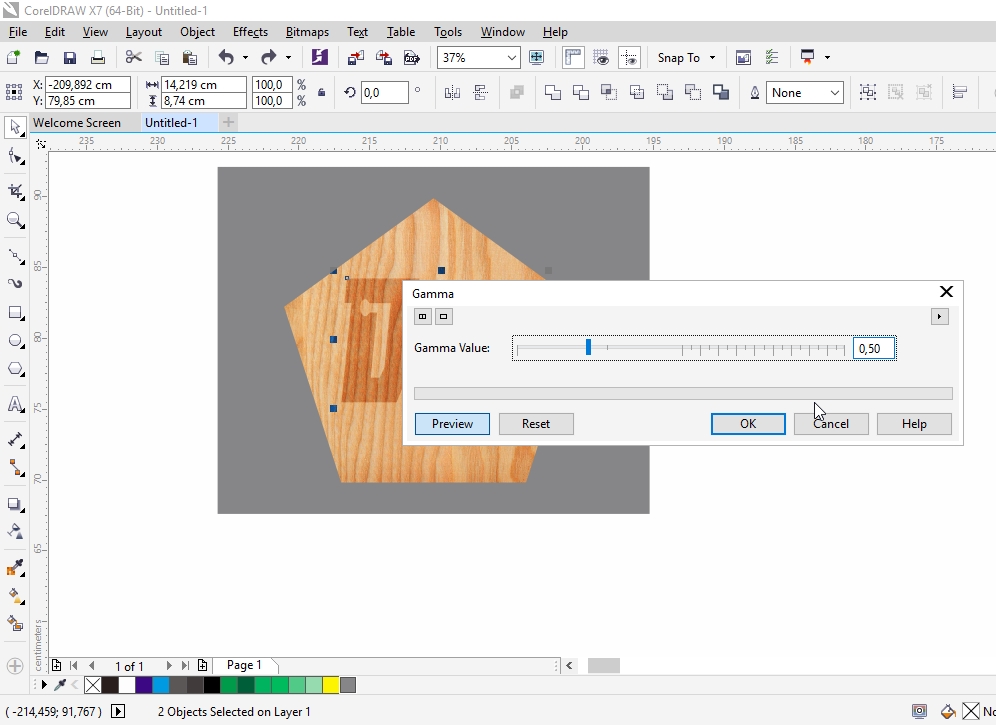
Task: Select the Zoom tool in the toolbox
Action: (x=14, y=221)
